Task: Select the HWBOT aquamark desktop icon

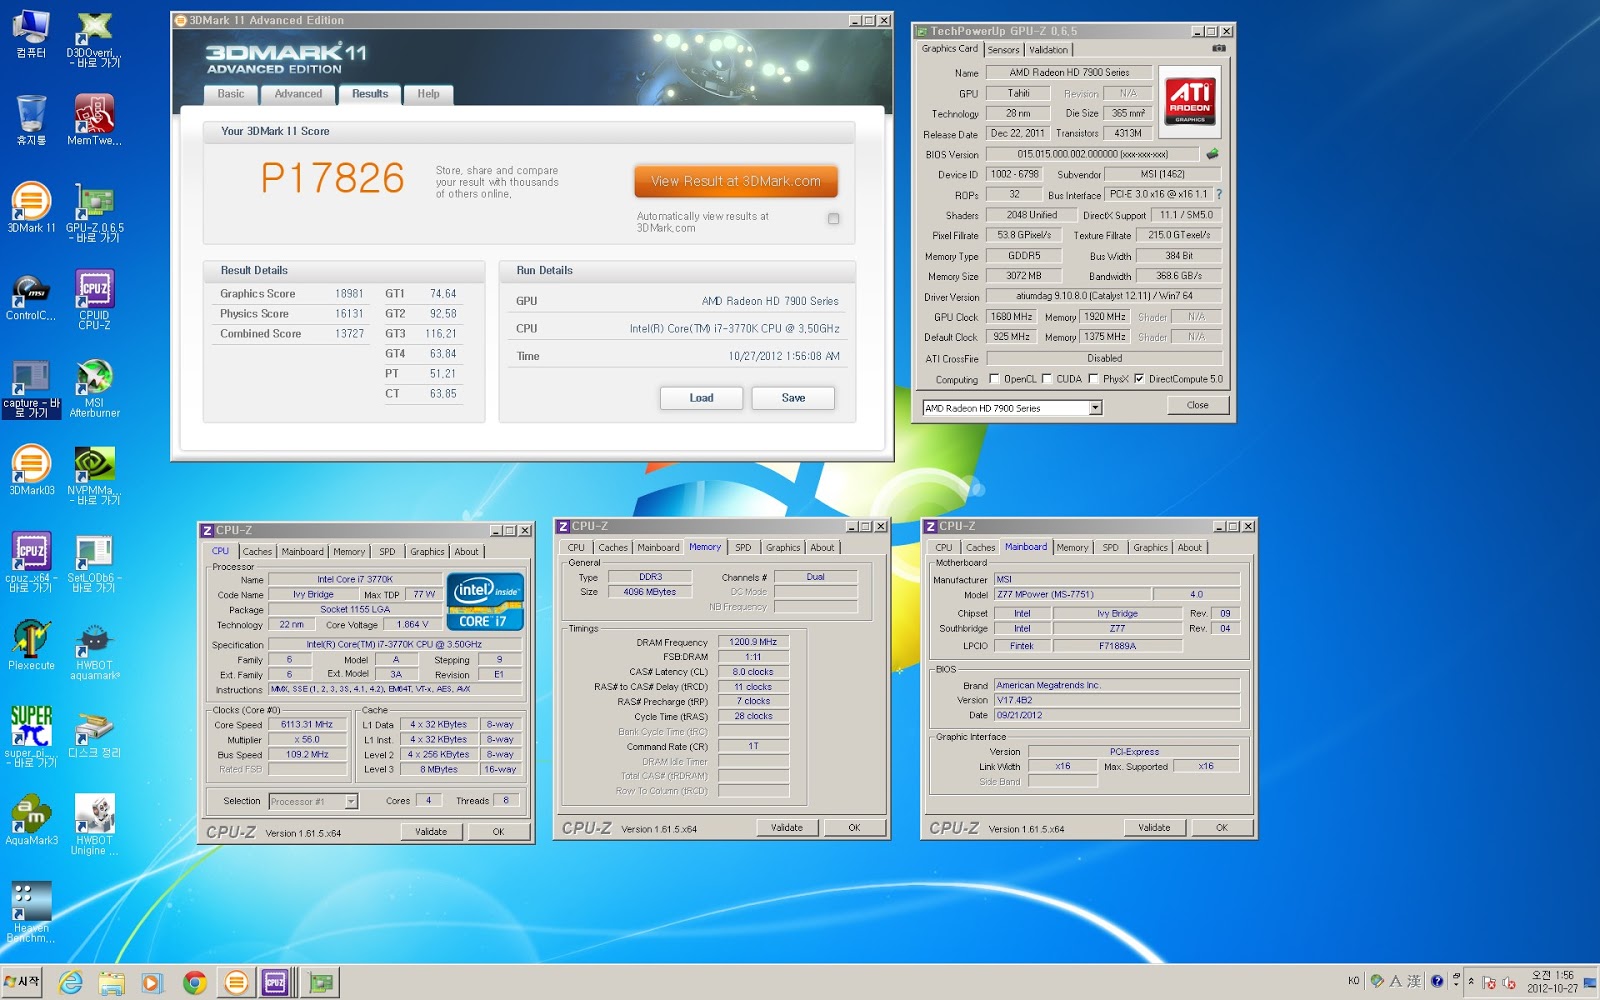Action: pos(95,650)
